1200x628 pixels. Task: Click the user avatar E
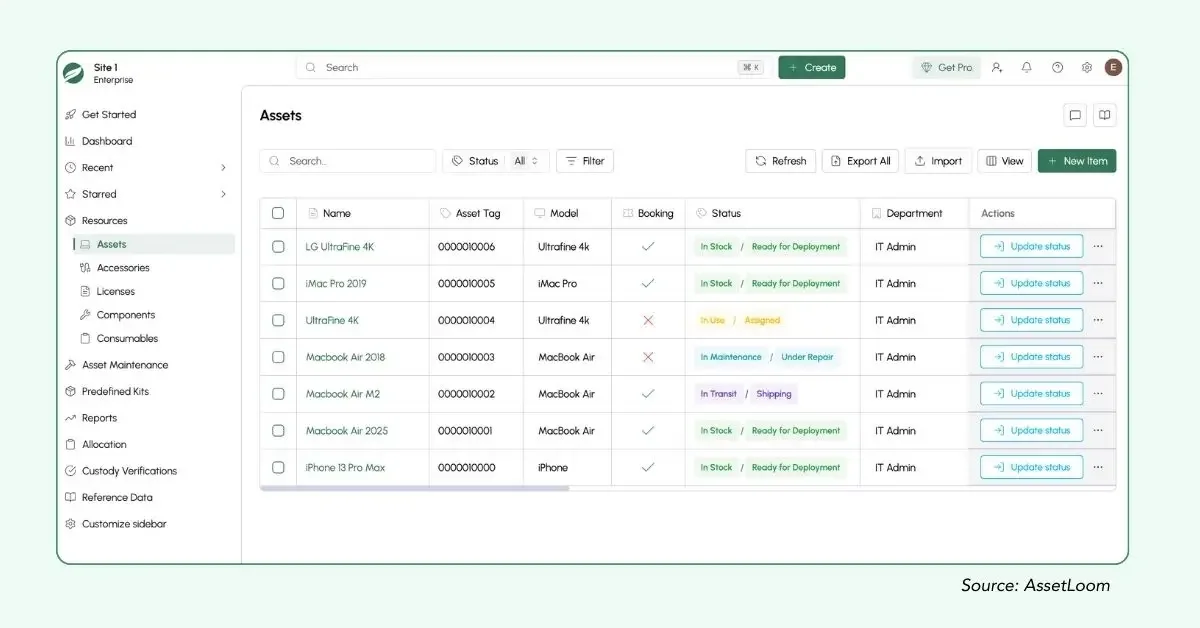[1113, 68]
